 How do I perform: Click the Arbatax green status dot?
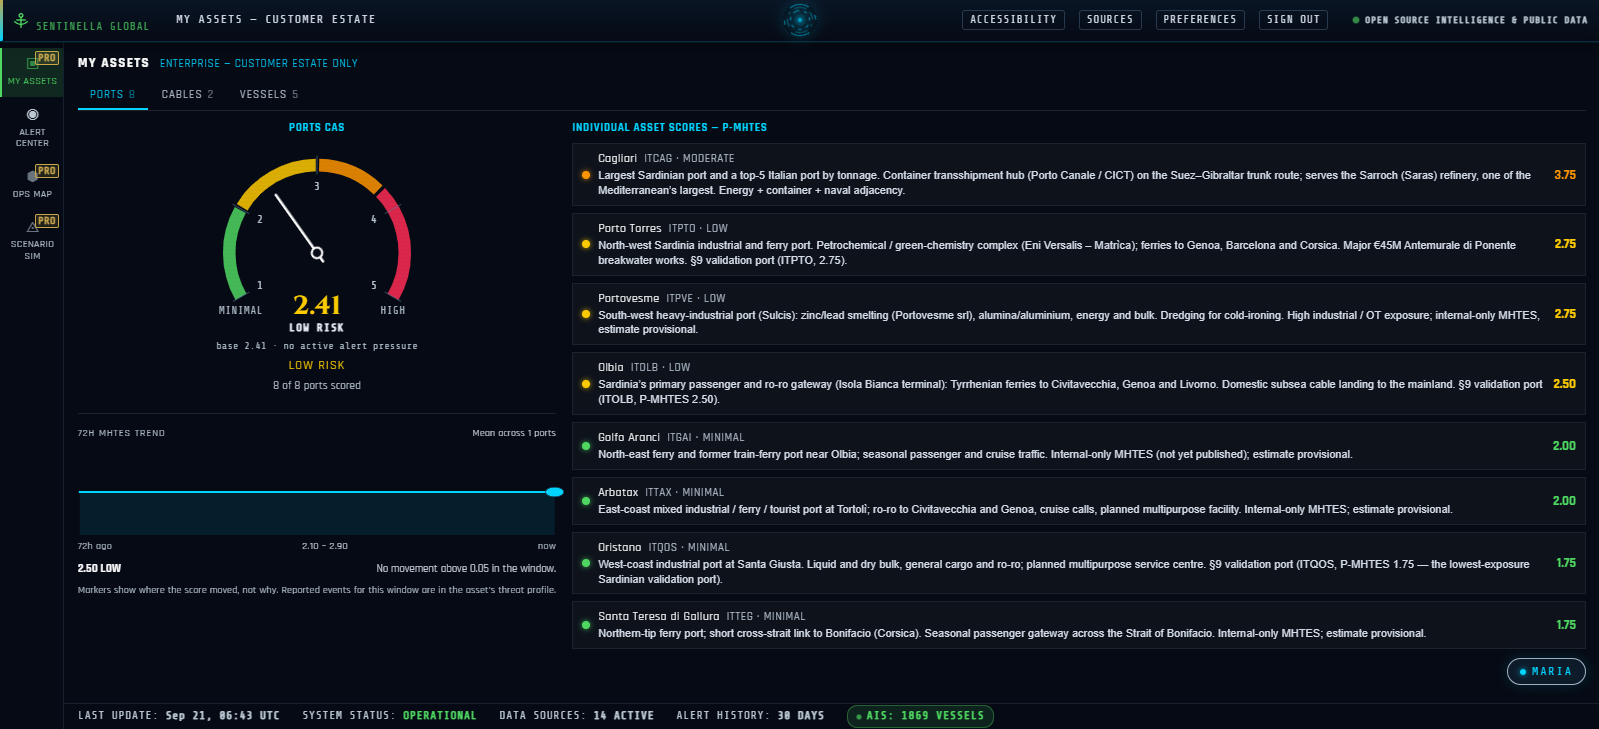pos(586,501)
